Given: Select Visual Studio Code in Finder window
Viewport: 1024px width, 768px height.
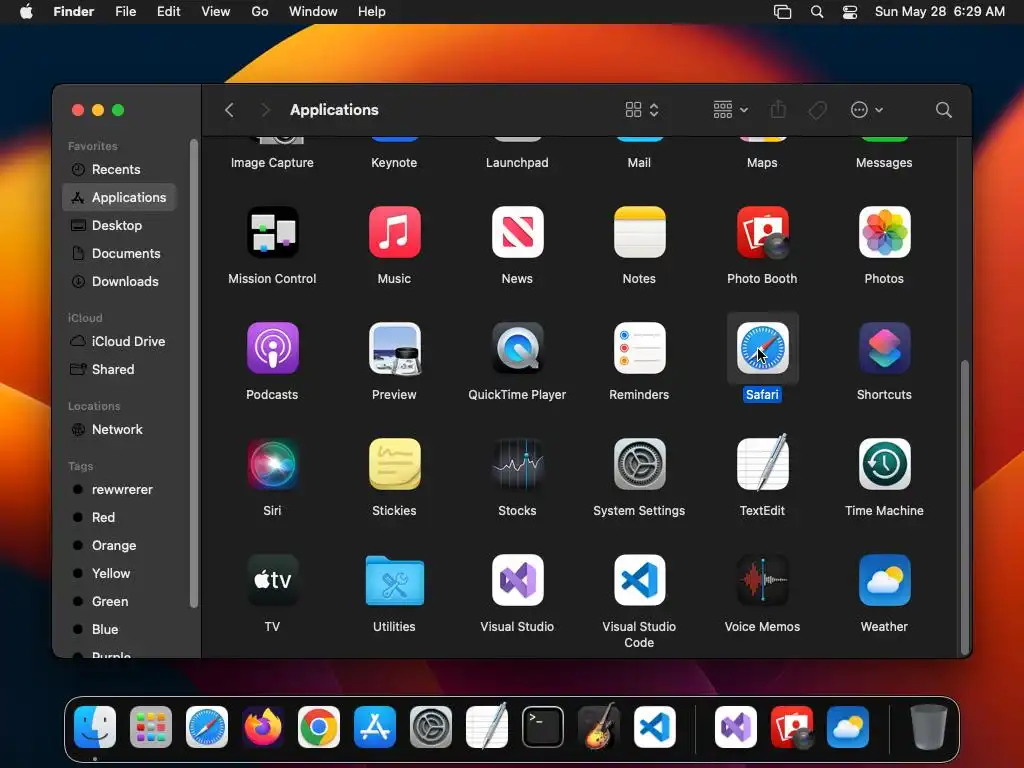Looking at the screenshot, I should point(639,580).
